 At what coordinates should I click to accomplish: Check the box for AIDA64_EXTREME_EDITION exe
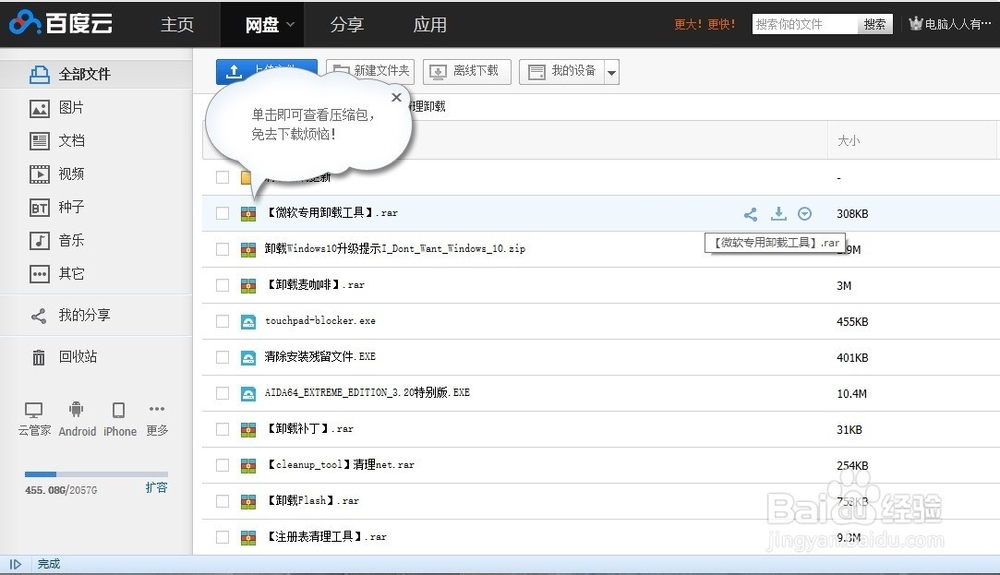click(x=222, y=393)
